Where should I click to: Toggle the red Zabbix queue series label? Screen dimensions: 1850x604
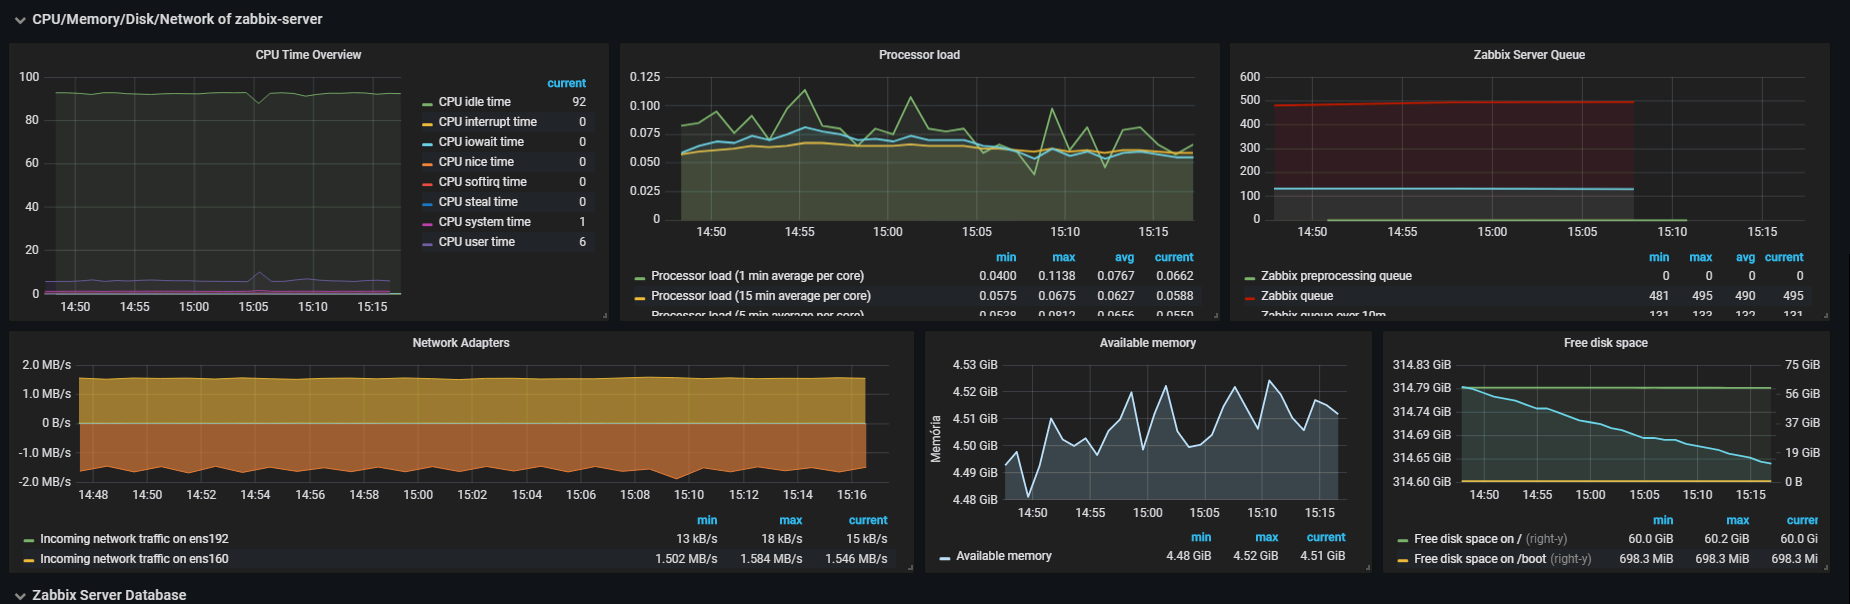(x=1297, y=296)
